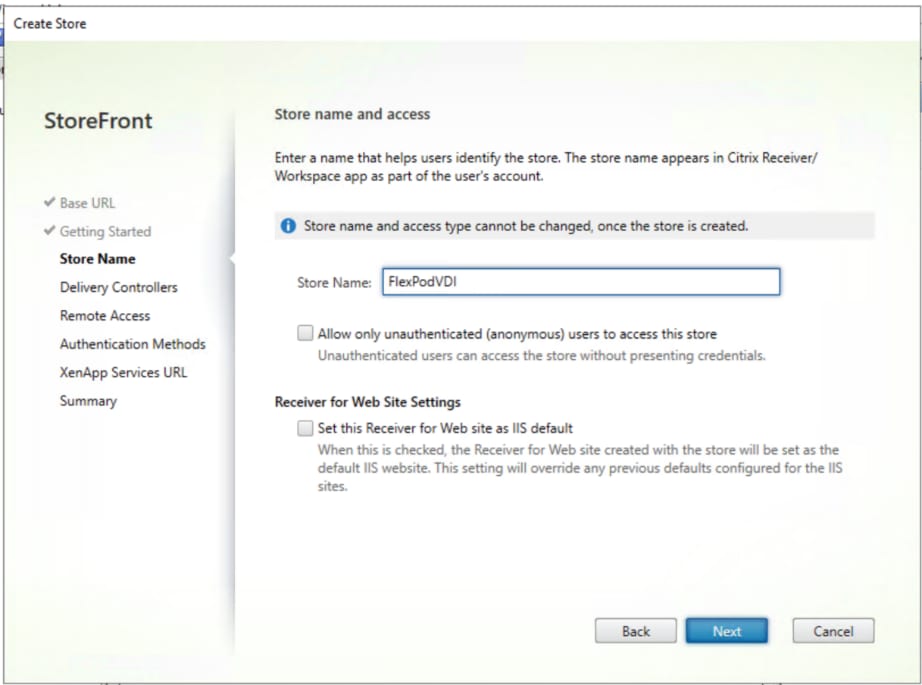Click the blue info icon in the notice bar

288,226
